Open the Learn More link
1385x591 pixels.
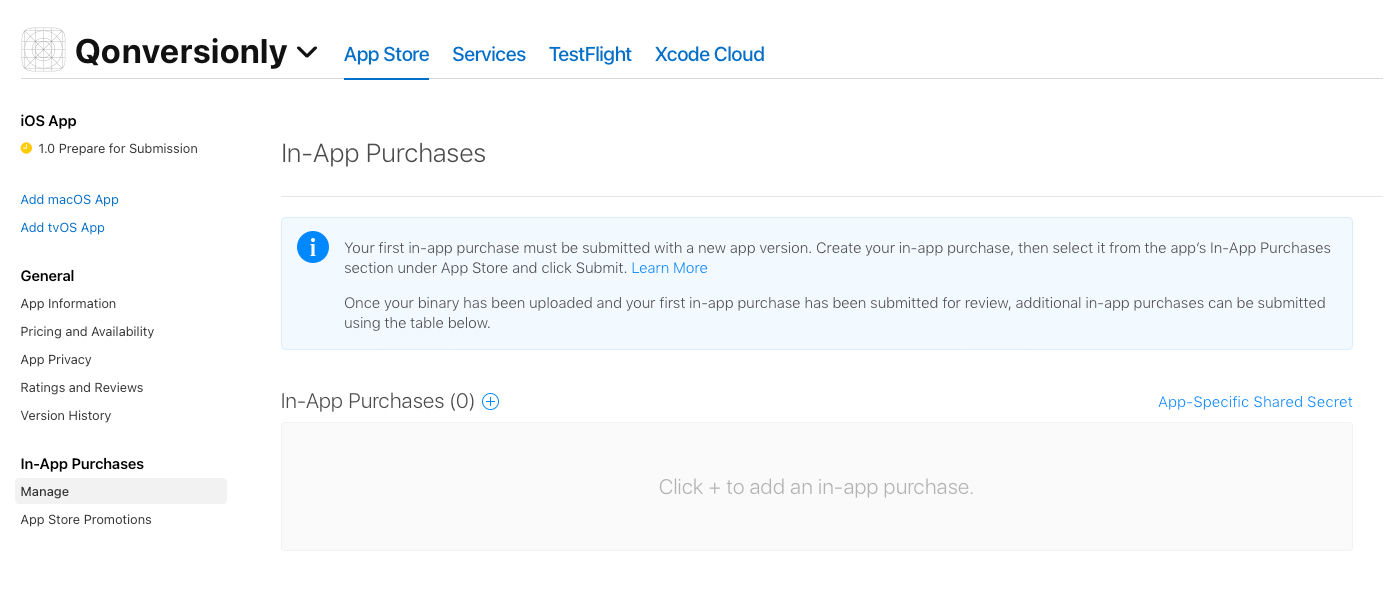point(669,268)
